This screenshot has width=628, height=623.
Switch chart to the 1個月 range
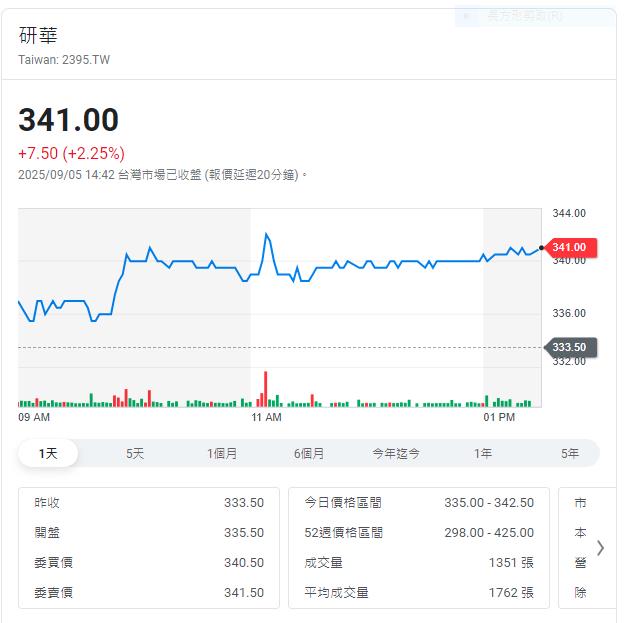coord(222,453)
